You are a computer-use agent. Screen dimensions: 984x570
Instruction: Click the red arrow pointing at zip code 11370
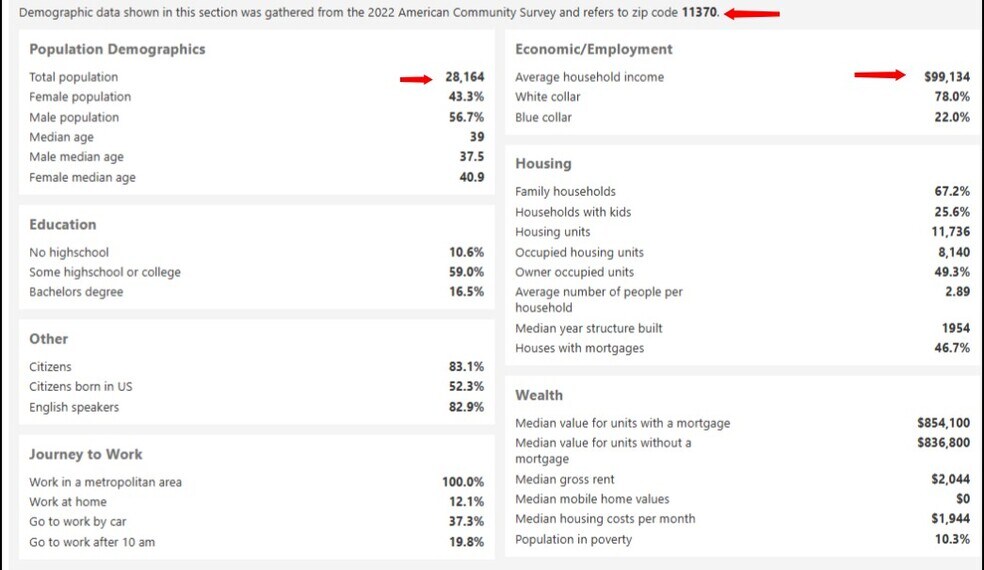(x=752, y=14)
